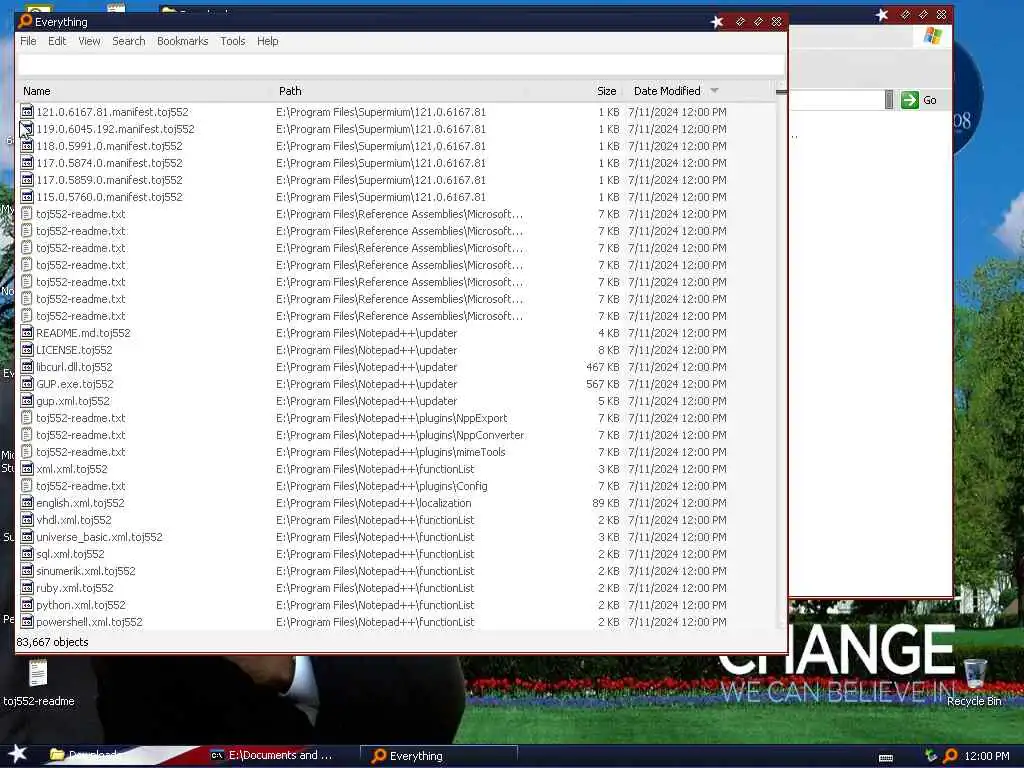1024x768 pixels.
Task: Click file icon of gup.xml.toj552
Action: [x=27, y=400]
